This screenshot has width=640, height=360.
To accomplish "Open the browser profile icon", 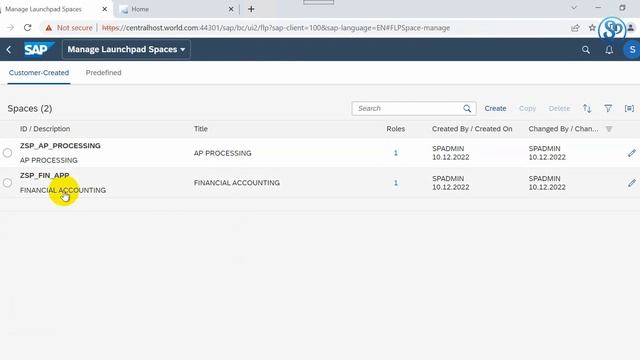I will coord(631,28).
